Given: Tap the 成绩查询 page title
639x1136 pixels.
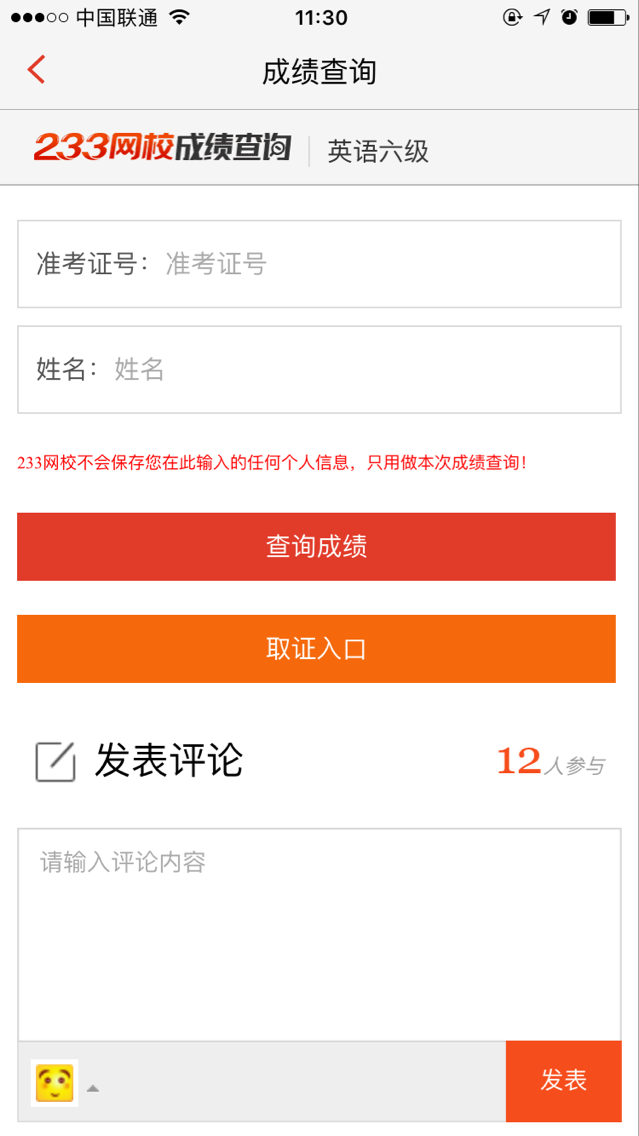Looking at the screenshot, I should [319, 72].
